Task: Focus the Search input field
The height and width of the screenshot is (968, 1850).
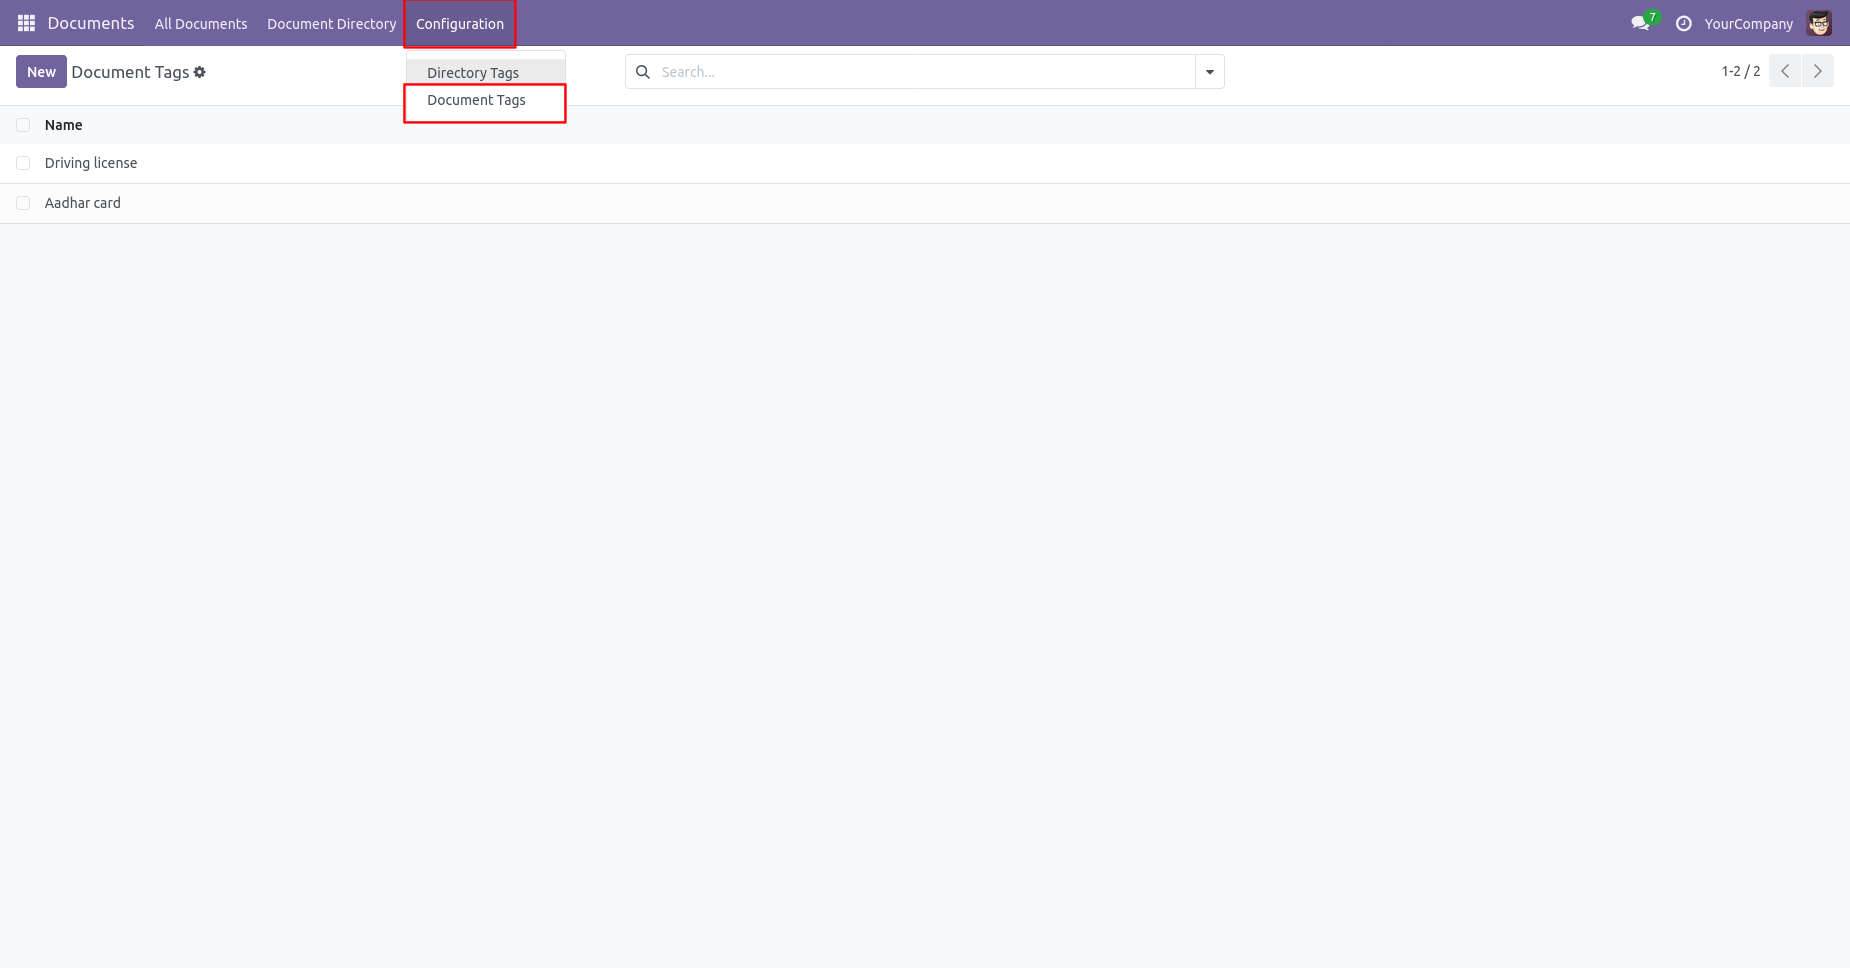Action: (x=925, y=72)
